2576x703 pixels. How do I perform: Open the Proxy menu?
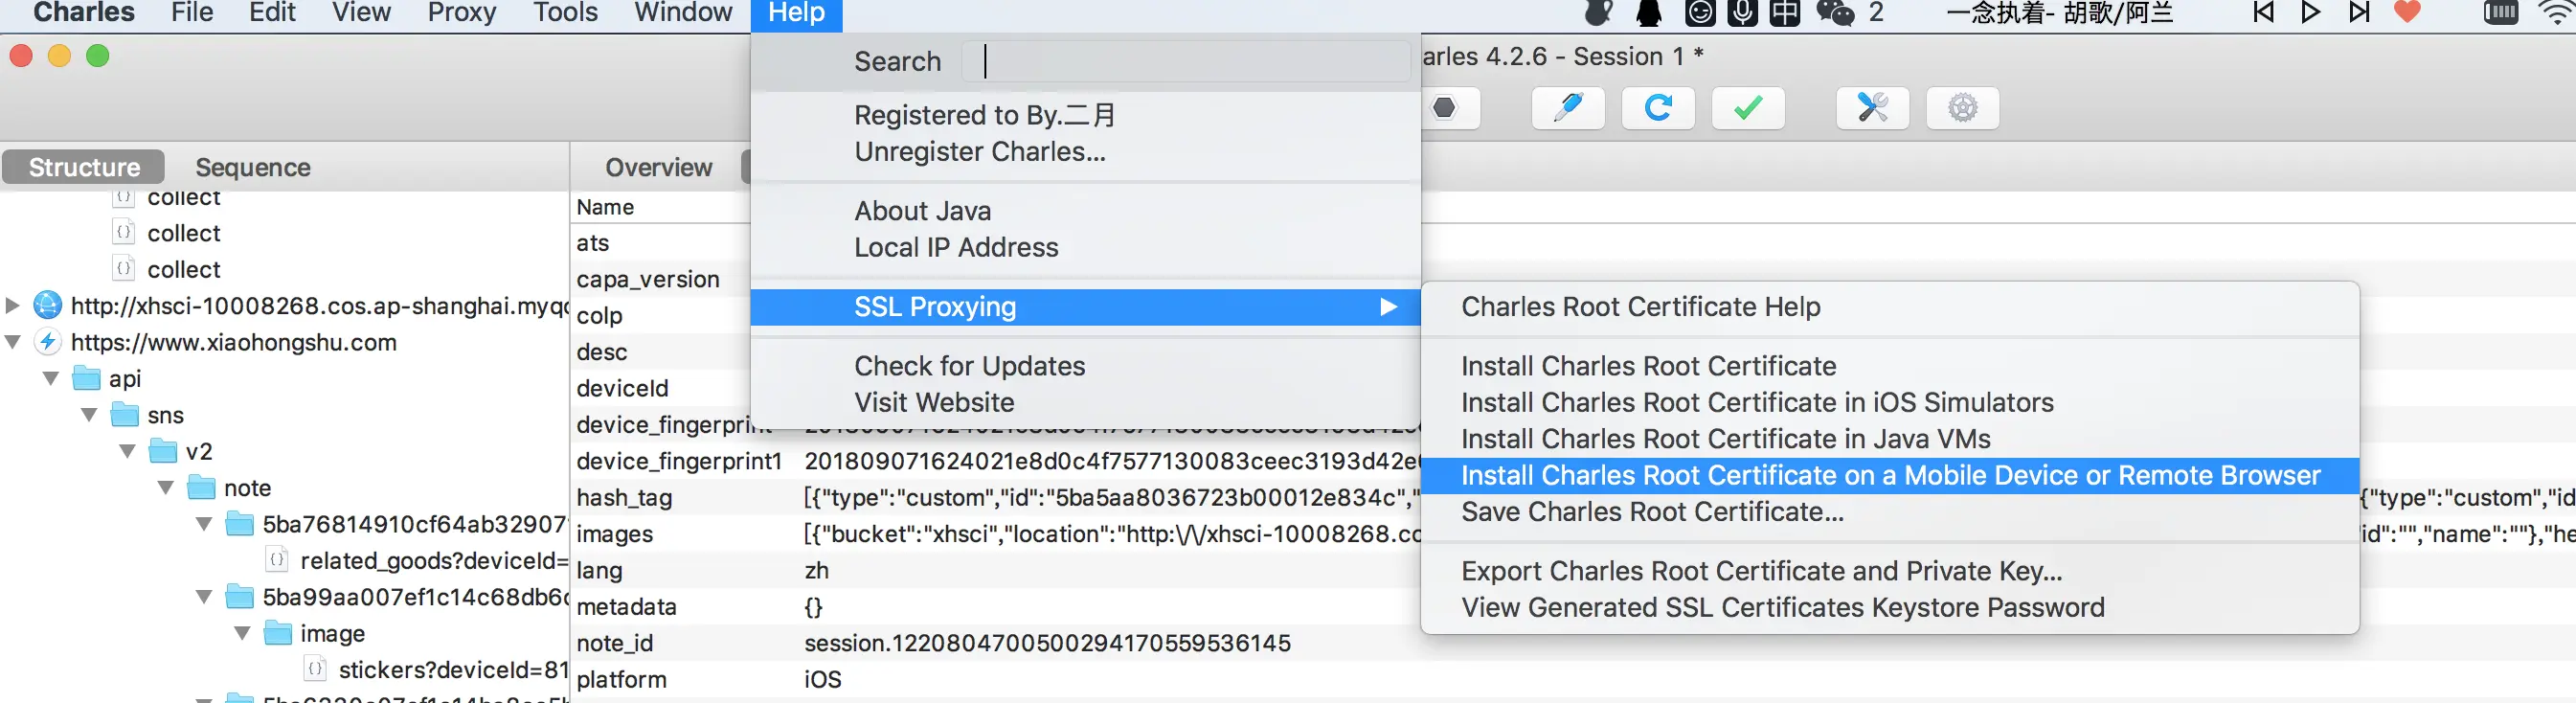point(462,12)
